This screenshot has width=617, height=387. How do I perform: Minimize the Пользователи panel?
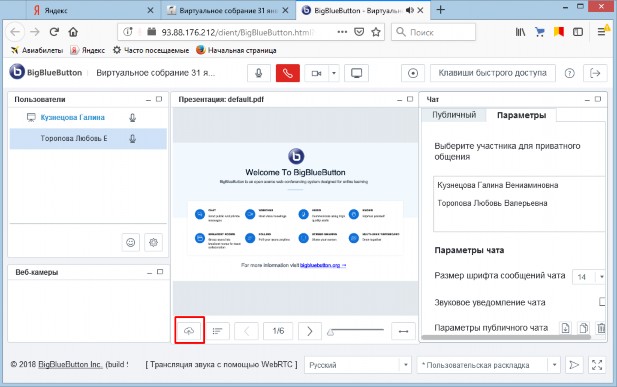click(x=148, y=100)
